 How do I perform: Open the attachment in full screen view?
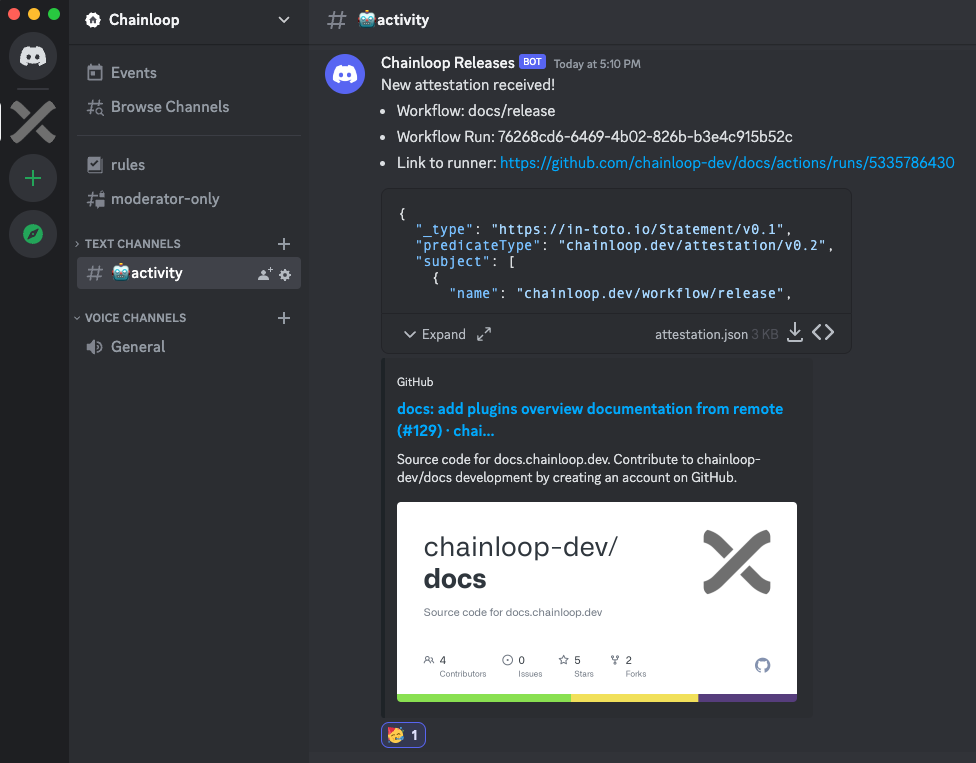click(x=484, y=334)
